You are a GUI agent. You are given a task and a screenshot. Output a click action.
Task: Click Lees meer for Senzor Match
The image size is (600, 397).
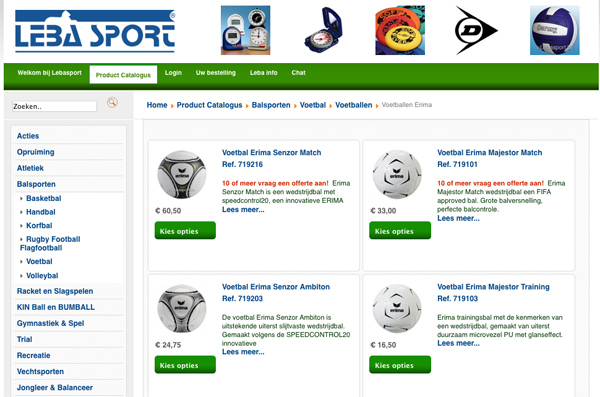[243, 210]
